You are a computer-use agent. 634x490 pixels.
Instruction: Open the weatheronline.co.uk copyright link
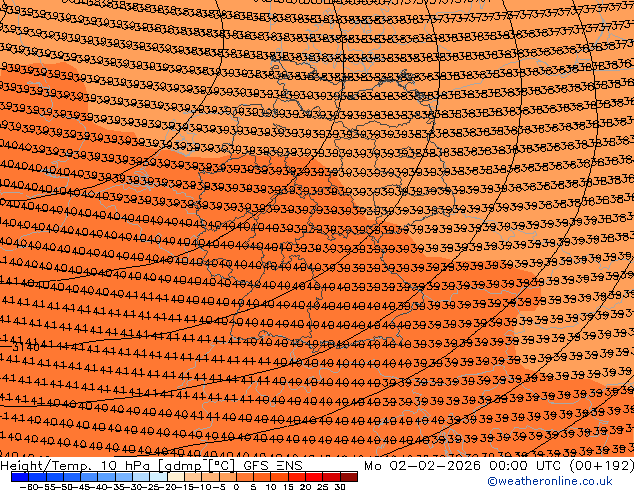click(x=549, y=481)
